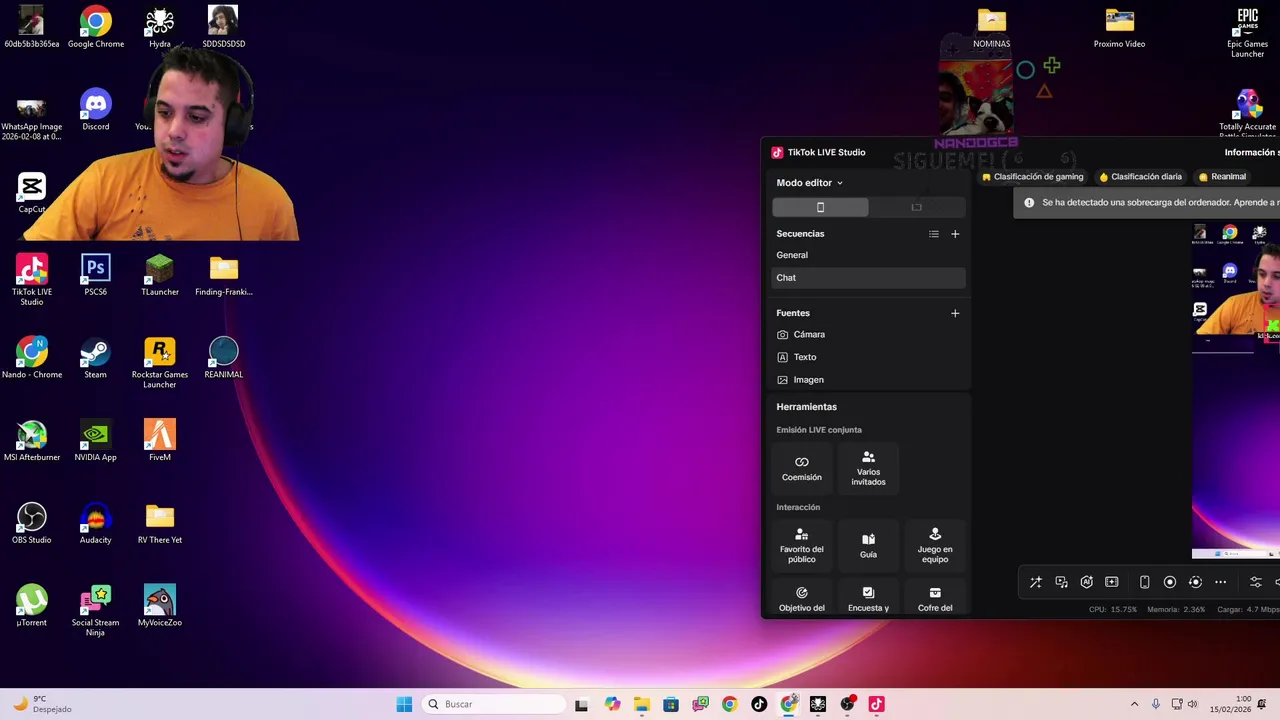The height and width of the screenshot is (720, 1280).
Task: Show hidden system tray icons
Action: point(1134,704)
